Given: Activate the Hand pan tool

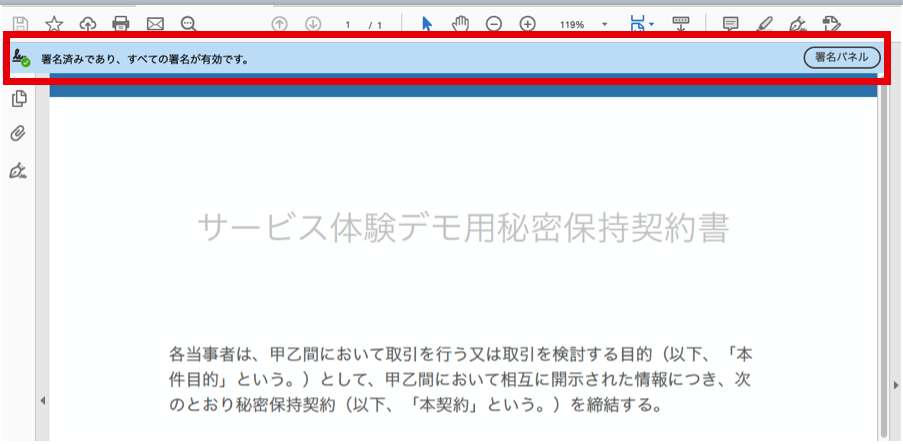Looking at the screenshot, I should tap(460, 24).
